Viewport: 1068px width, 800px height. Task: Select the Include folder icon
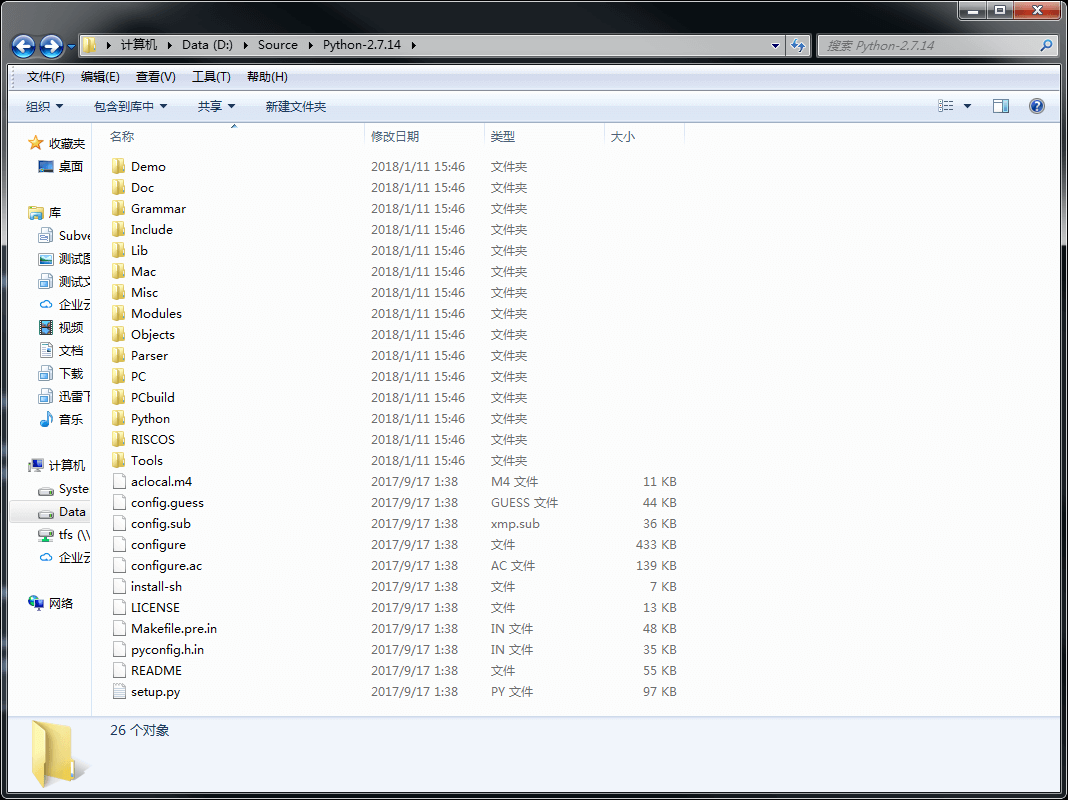coord(119,229)
